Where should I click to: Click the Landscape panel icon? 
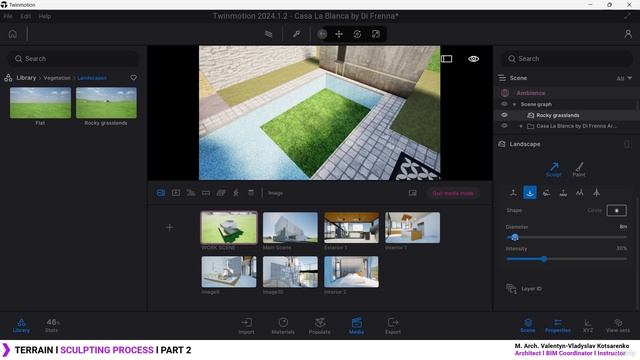(x=502, y=144)
